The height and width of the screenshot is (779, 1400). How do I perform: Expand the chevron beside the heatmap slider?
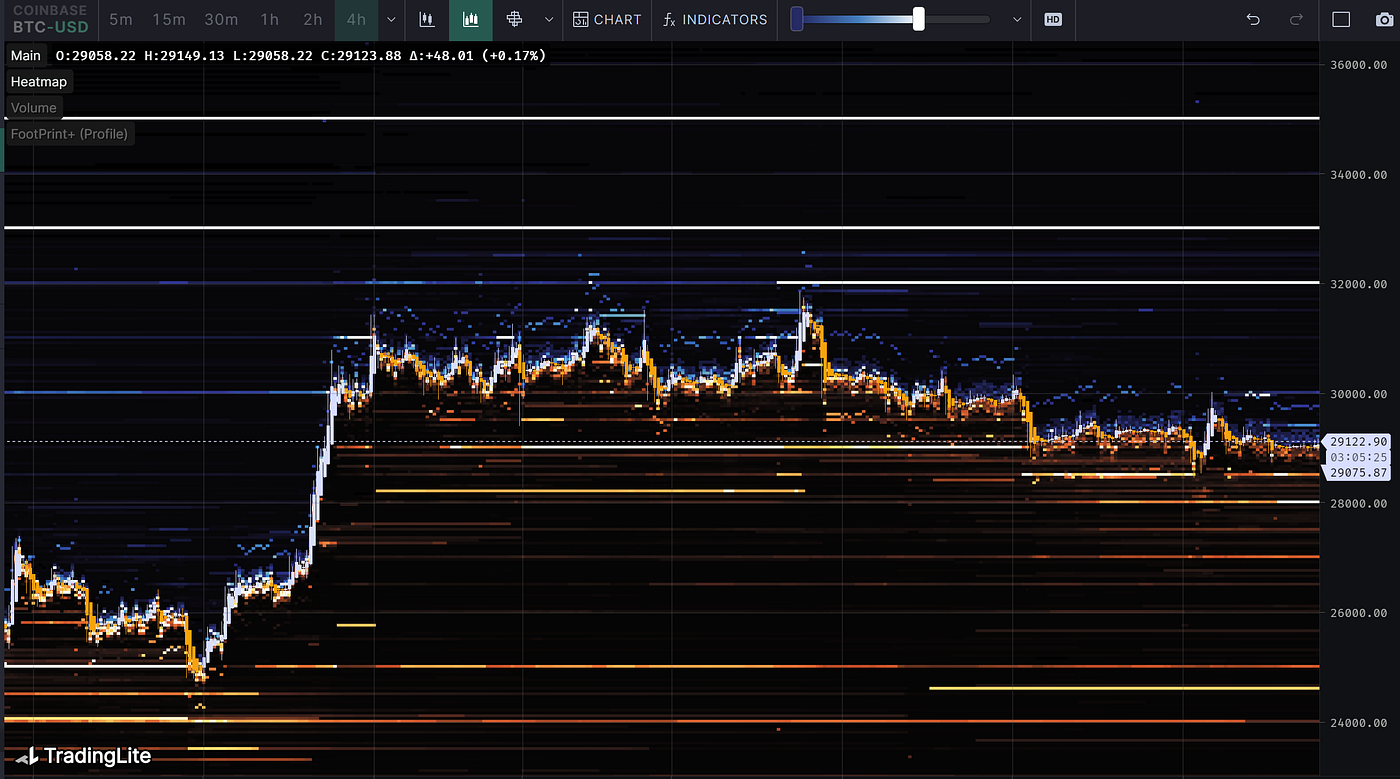1017,19
